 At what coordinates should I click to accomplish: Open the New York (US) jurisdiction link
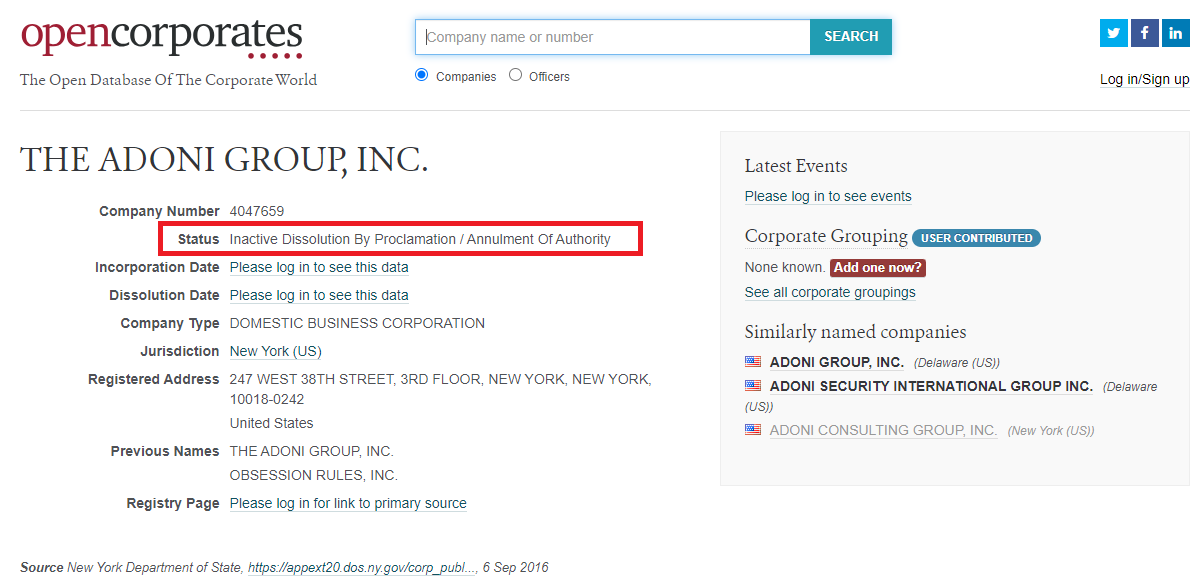point(275,352)
